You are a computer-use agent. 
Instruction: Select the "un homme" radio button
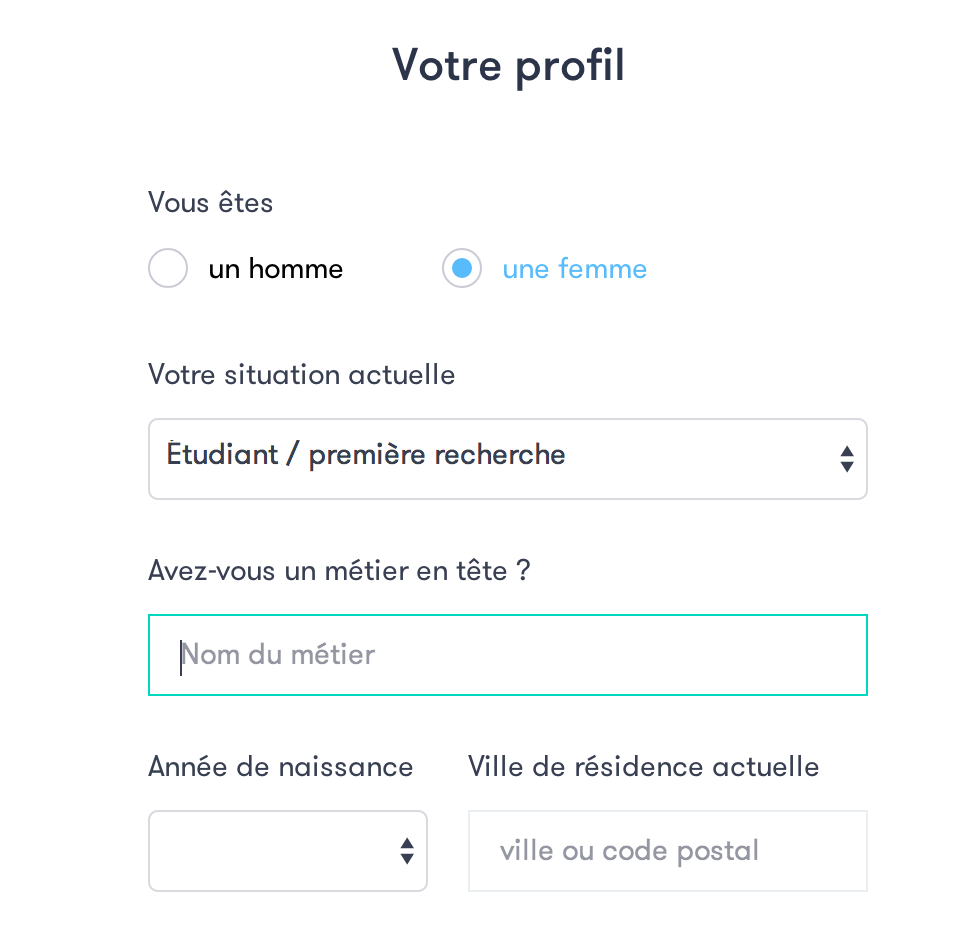click(x=168, y=269)
